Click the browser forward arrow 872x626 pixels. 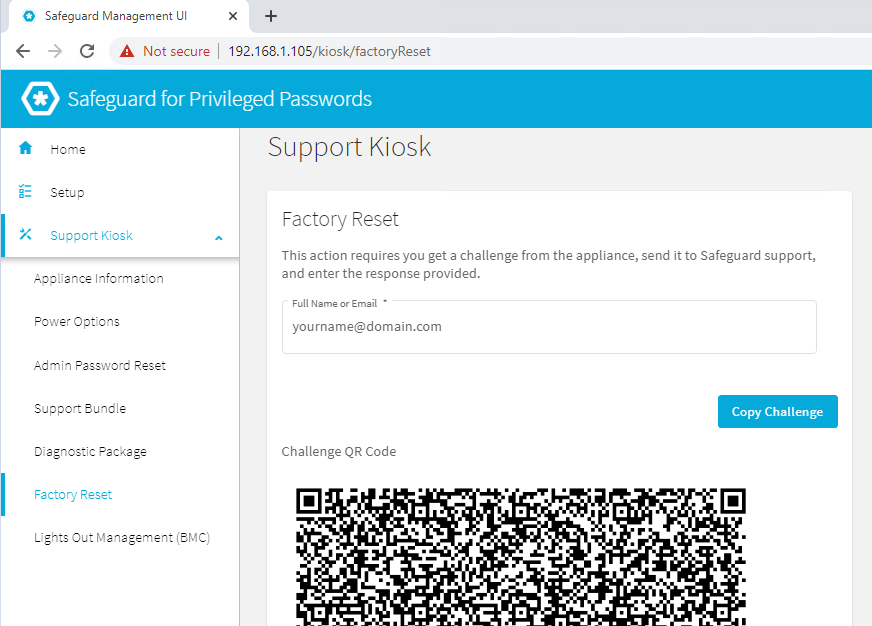click(55, 51)
